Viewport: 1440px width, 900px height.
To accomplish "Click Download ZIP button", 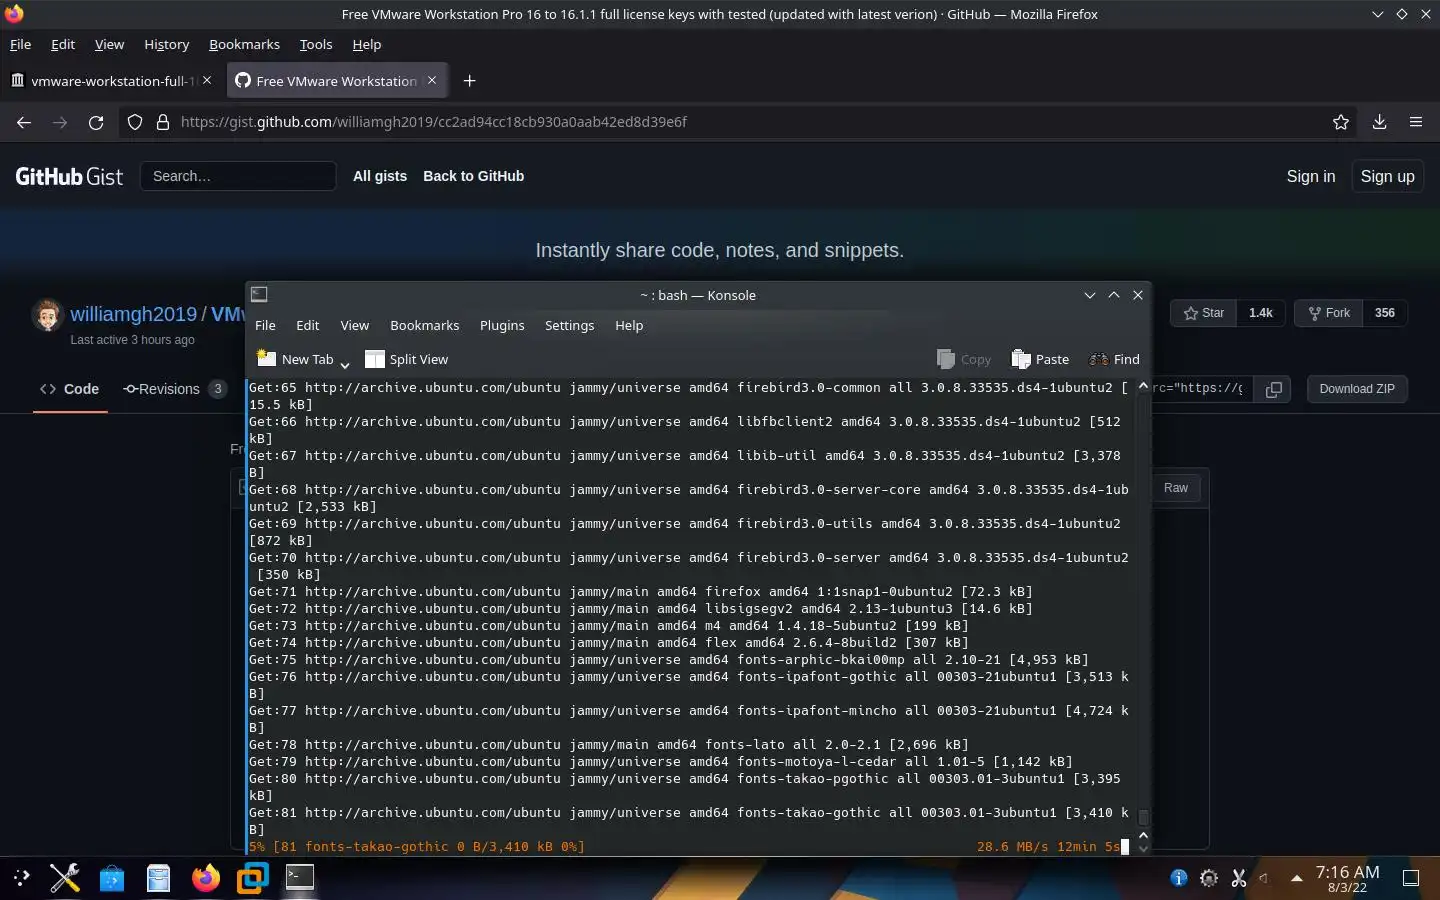I will coord(1357,389).
